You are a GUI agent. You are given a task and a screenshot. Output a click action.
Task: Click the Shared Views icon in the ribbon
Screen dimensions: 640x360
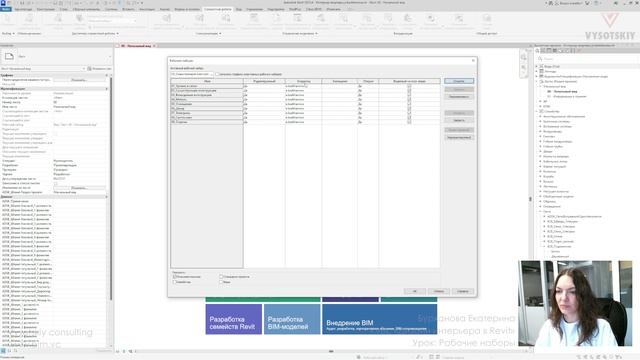coord(487,19)
